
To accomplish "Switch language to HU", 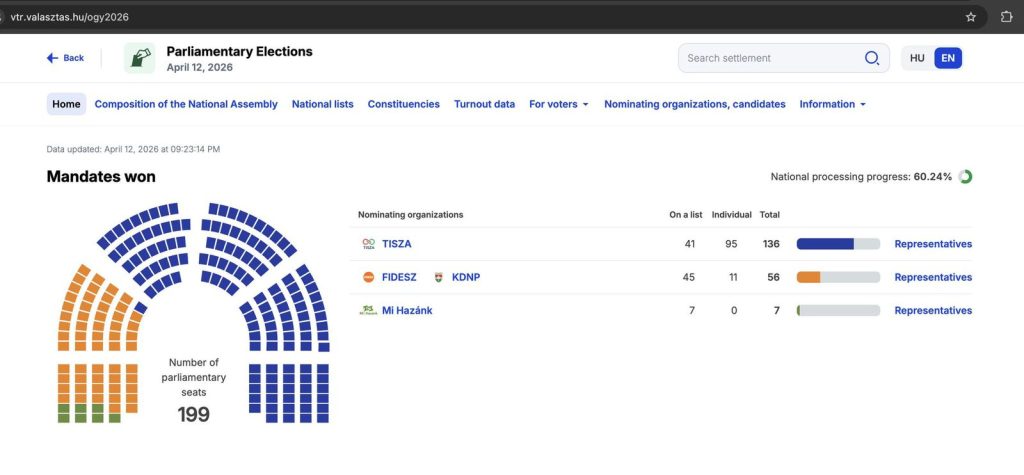I will (917, 58).
